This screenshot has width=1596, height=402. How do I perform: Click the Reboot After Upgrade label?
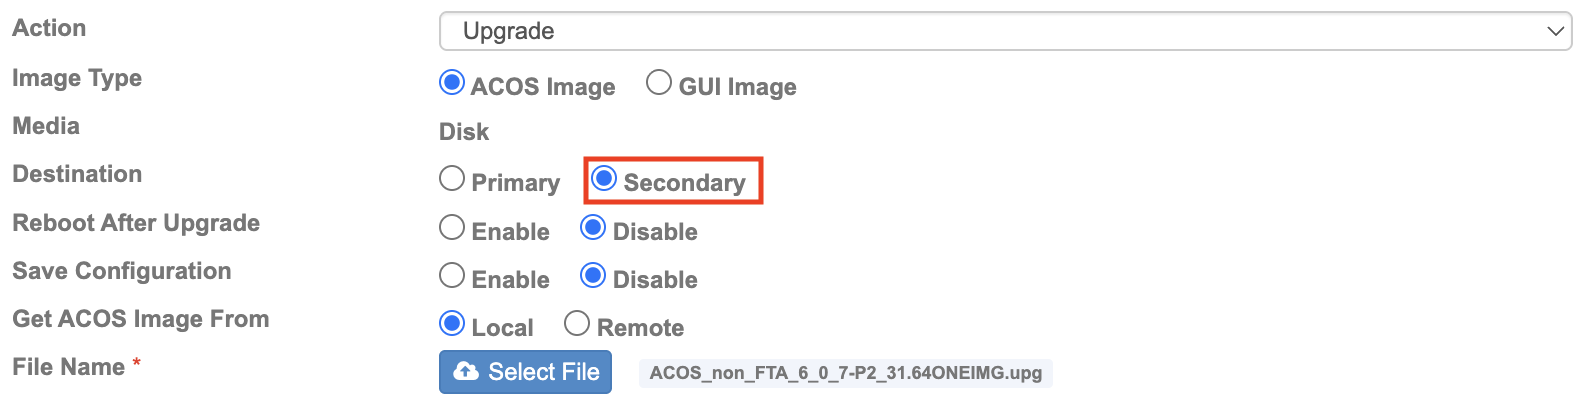tap(136, 223)
